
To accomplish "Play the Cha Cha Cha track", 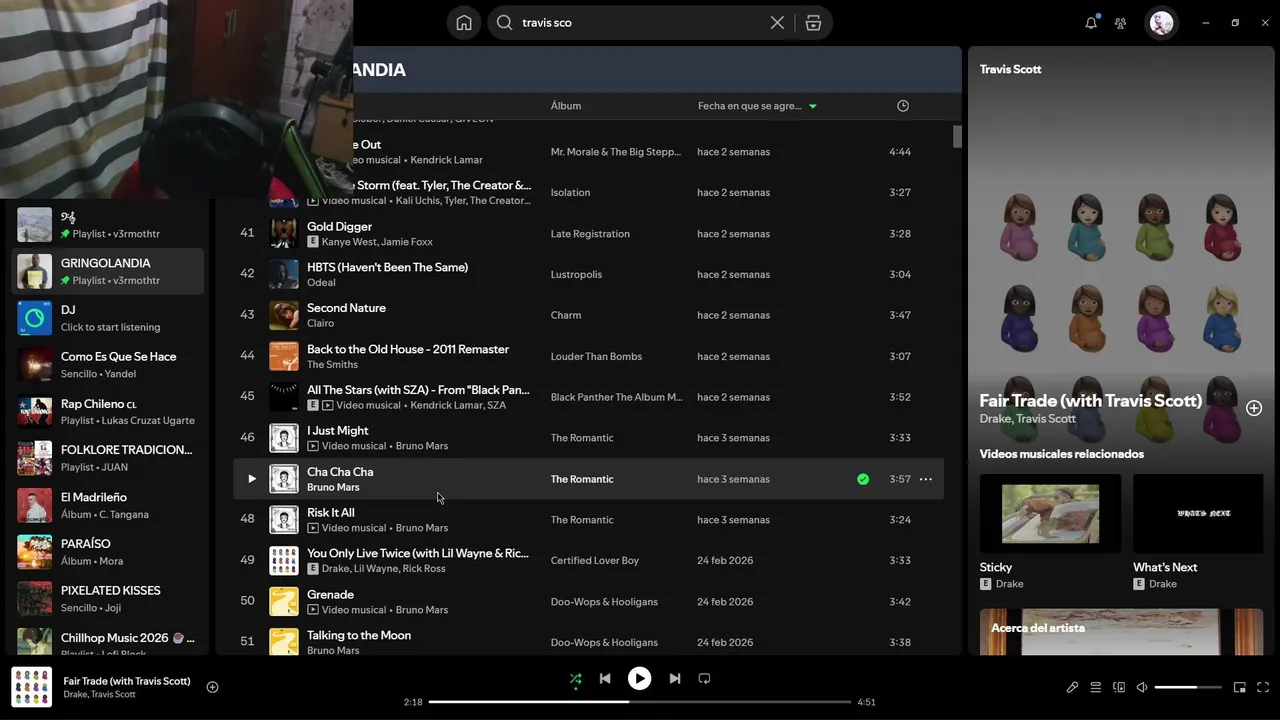I will [251, 479].
